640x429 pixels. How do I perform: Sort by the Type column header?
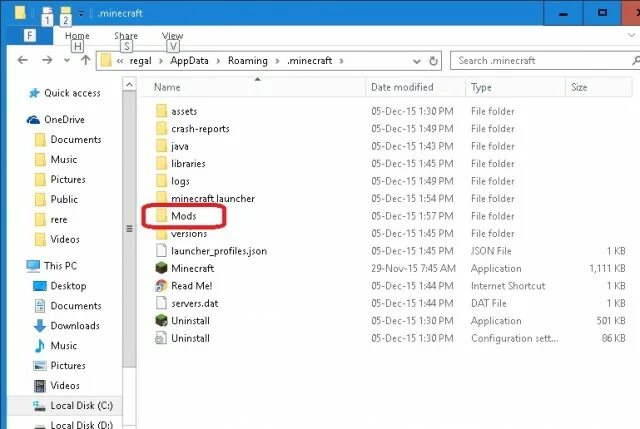tap(515, 87)
